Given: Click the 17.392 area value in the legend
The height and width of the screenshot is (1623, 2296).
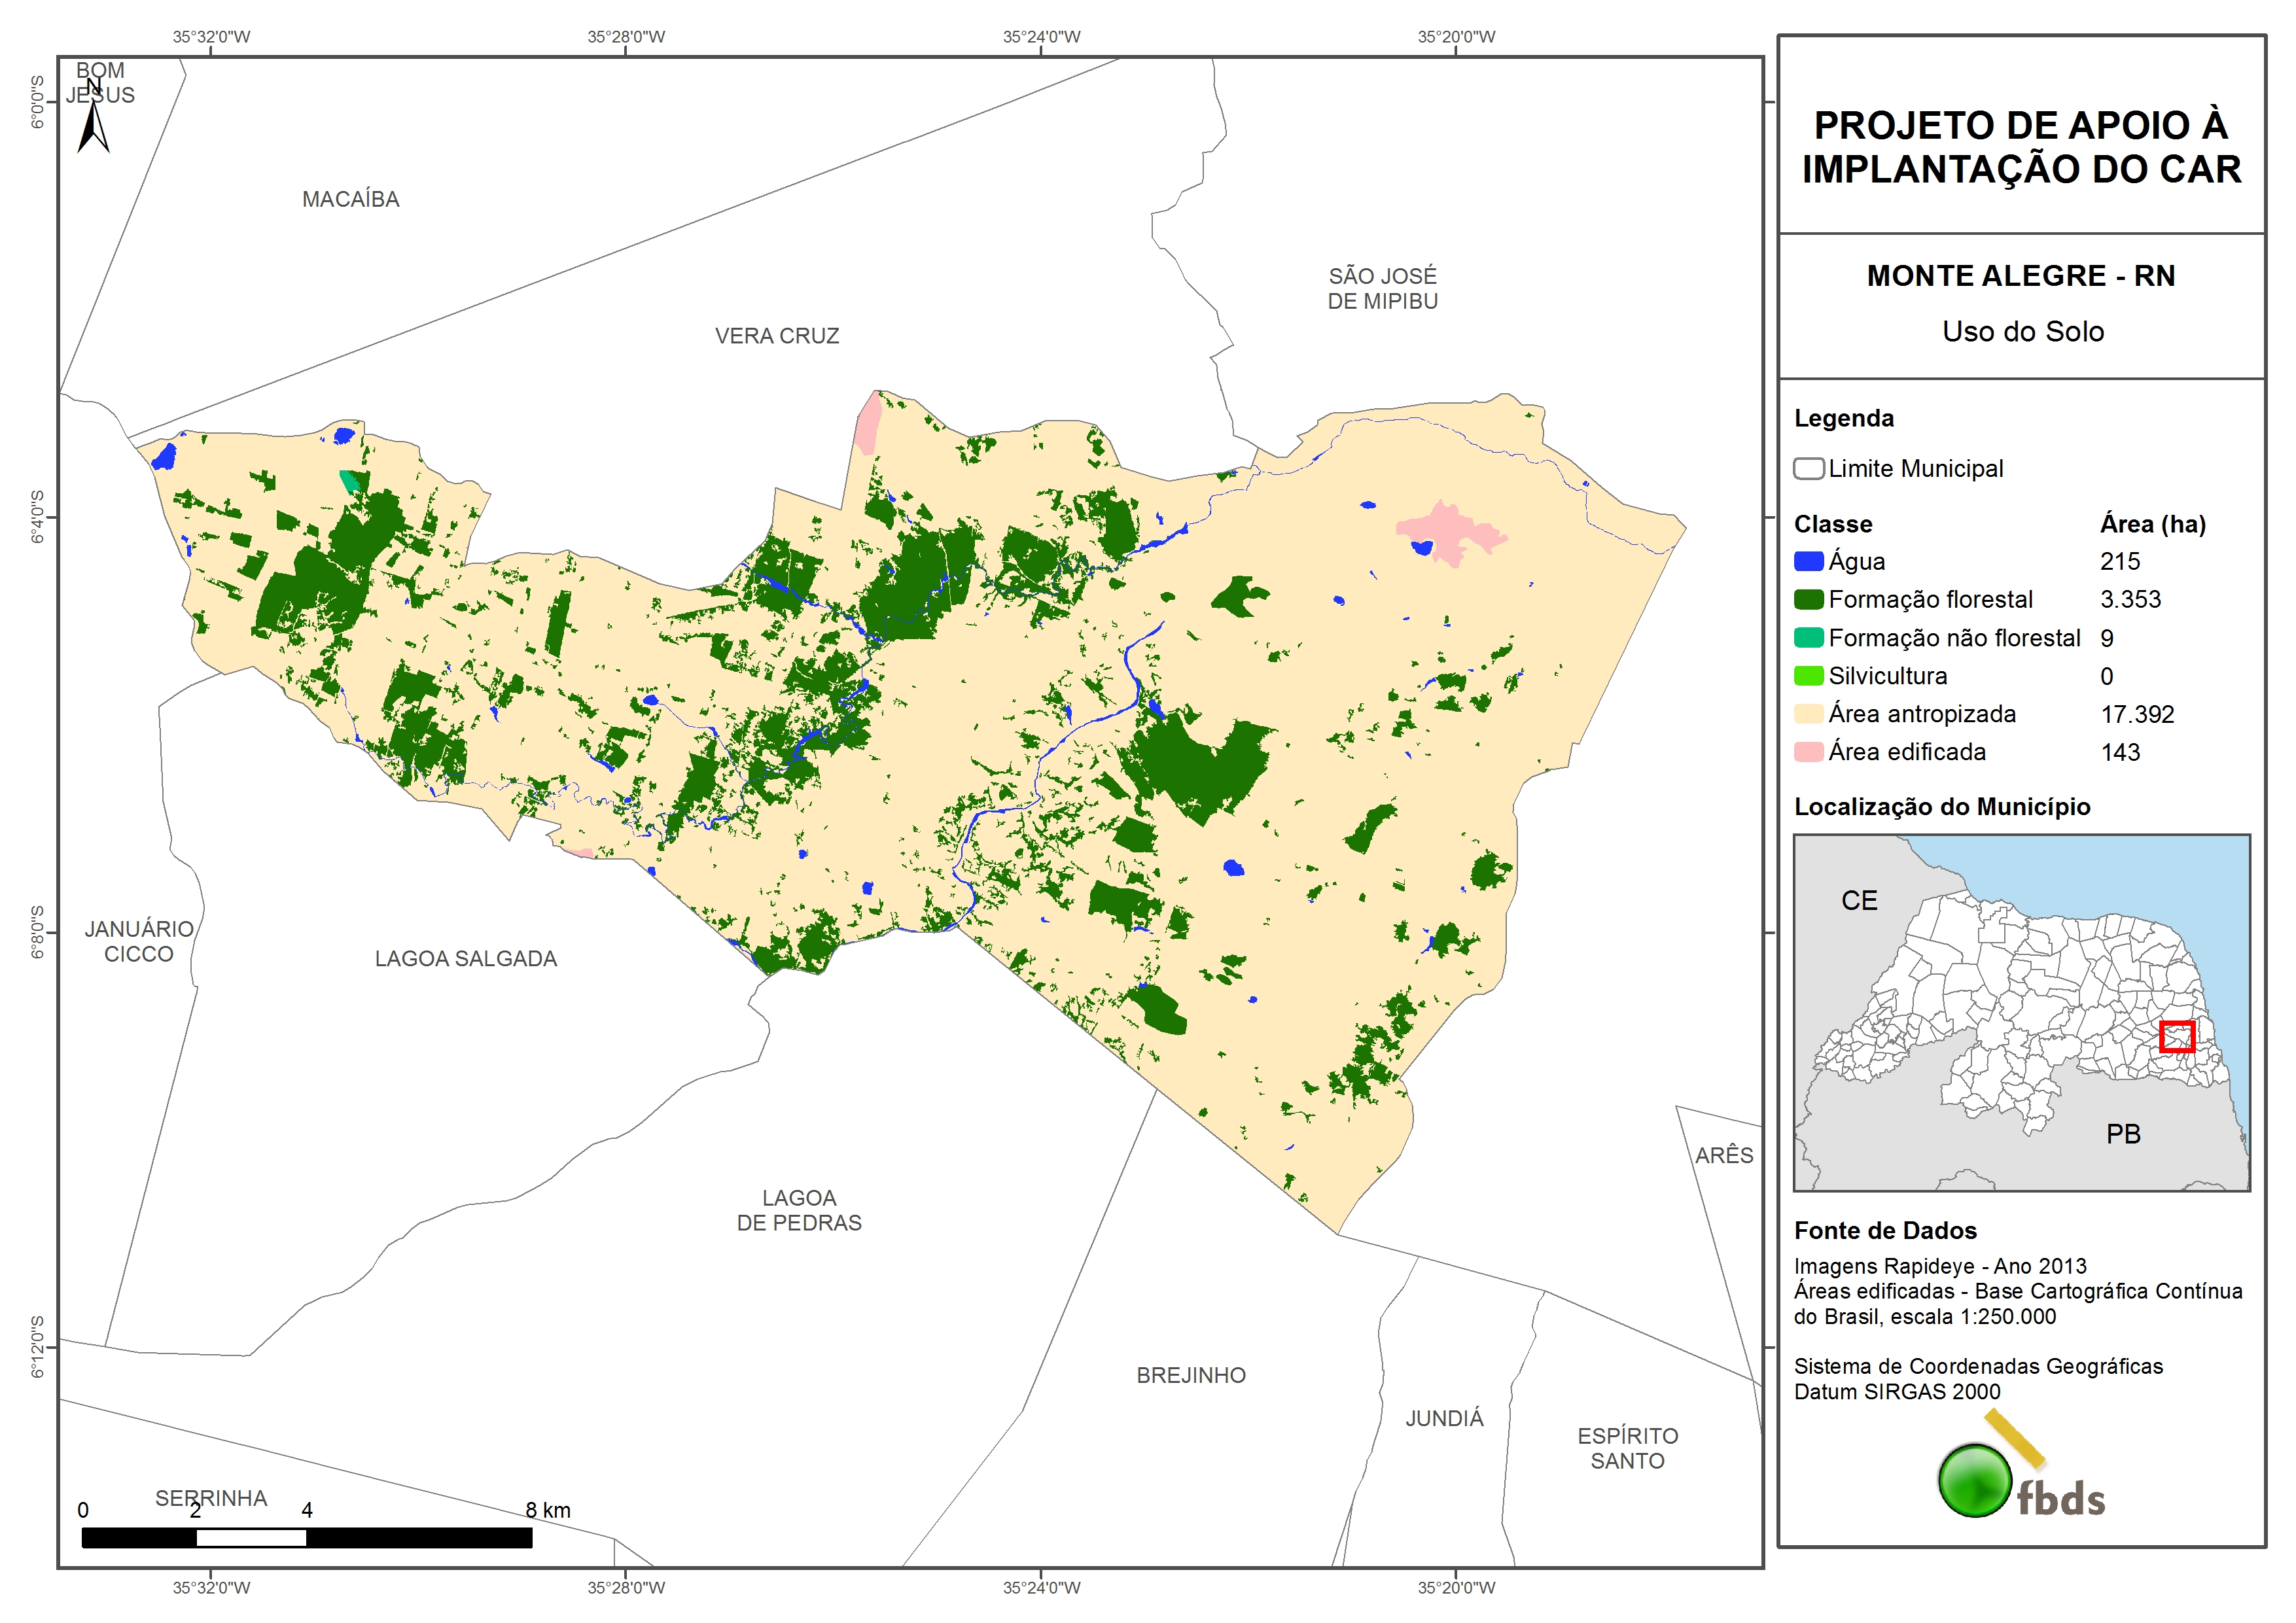Looking at the screenshot, I should coord(2137,715).
